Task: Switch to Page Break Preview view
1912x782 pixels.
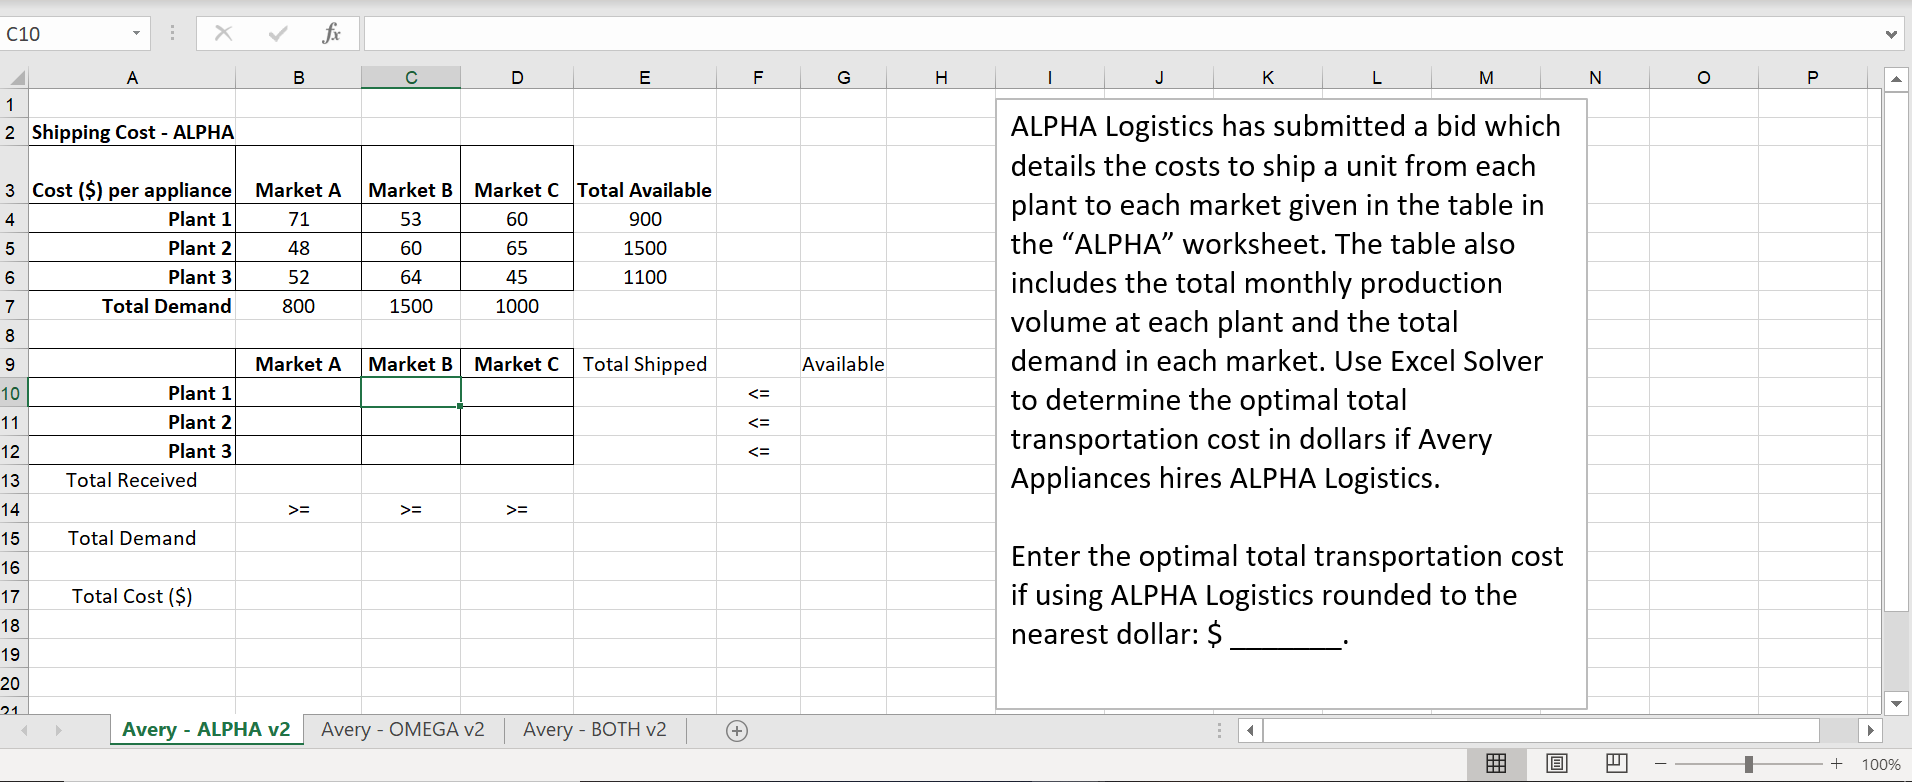Action: click(x=1617, y=764)
